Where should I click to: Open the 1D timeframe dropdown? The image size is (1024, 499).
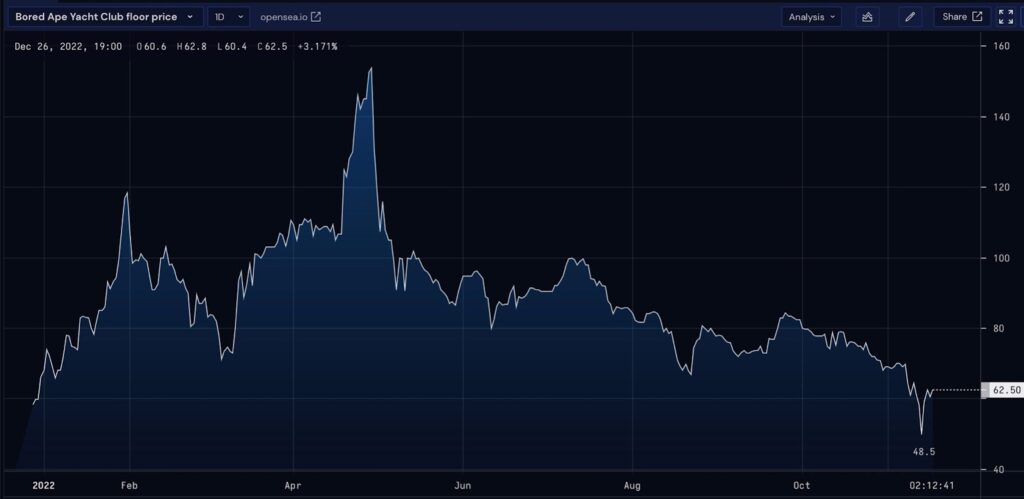point(229,17)
